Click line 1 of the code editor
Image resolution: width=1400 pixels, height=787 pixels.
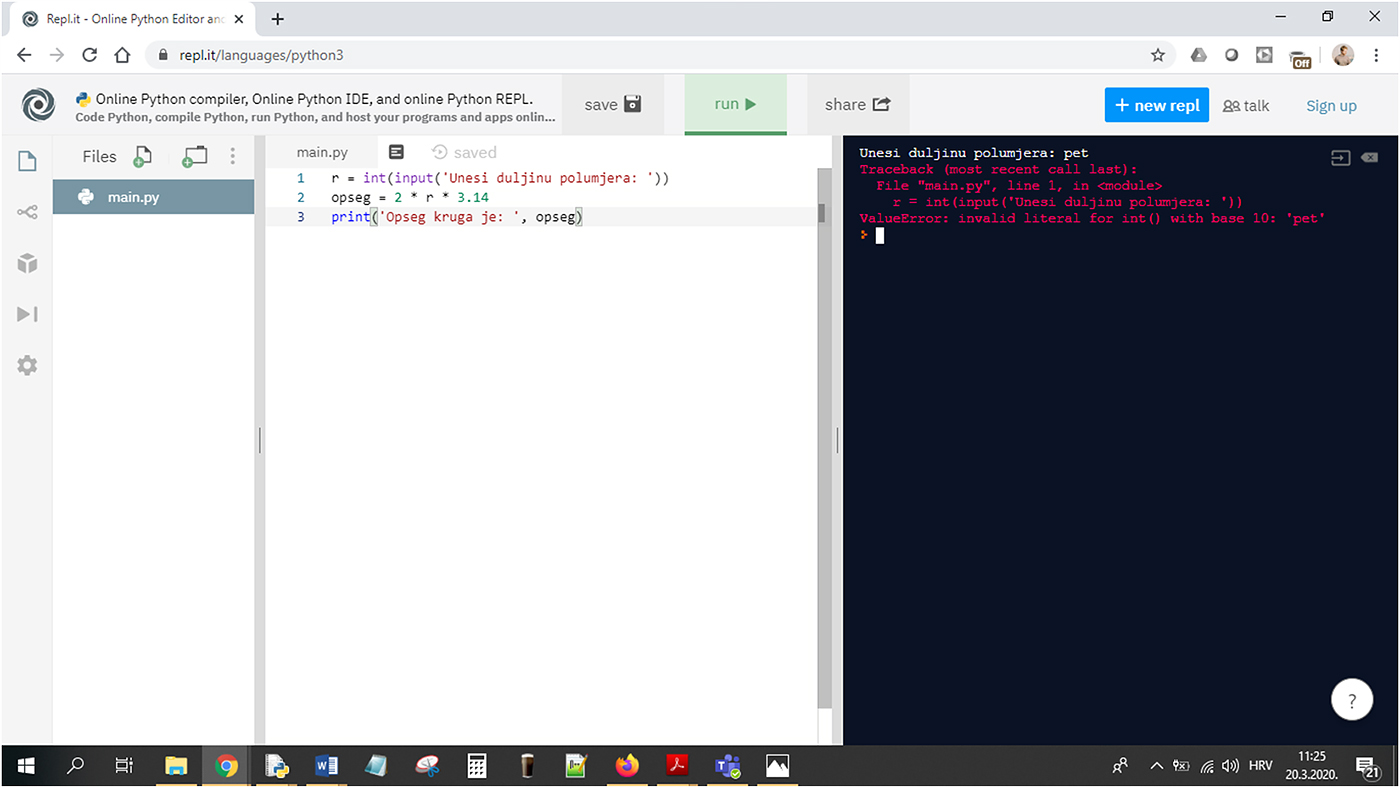500,178
